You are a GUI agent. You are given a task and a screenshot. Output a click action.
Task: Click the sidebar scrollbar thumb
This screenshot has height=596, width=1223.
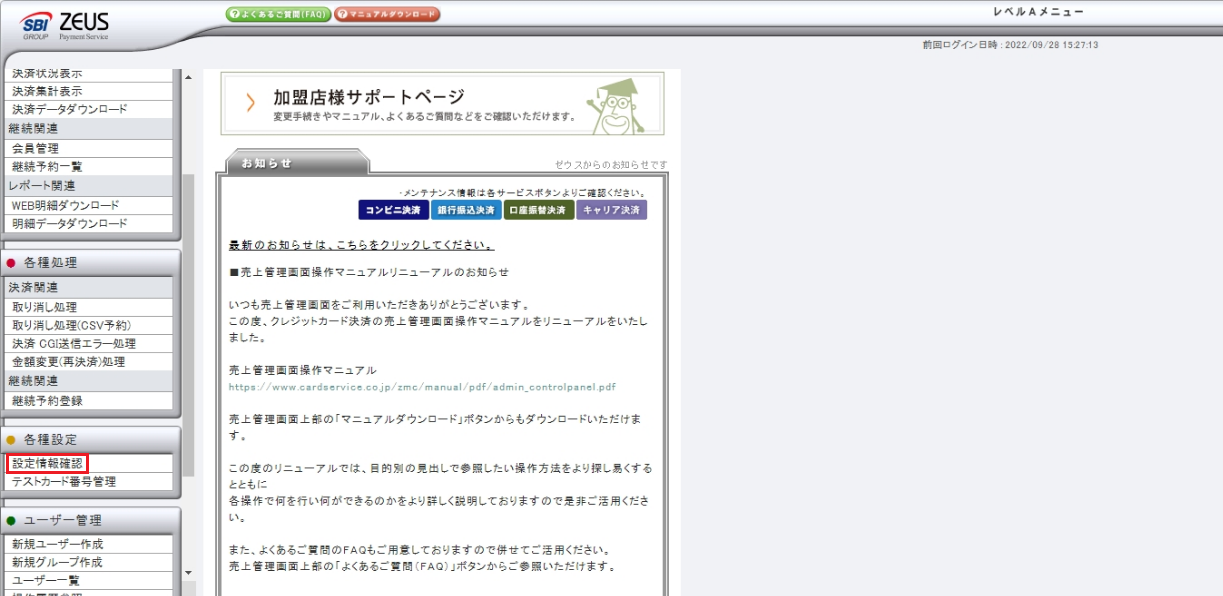tap(188, 325)
